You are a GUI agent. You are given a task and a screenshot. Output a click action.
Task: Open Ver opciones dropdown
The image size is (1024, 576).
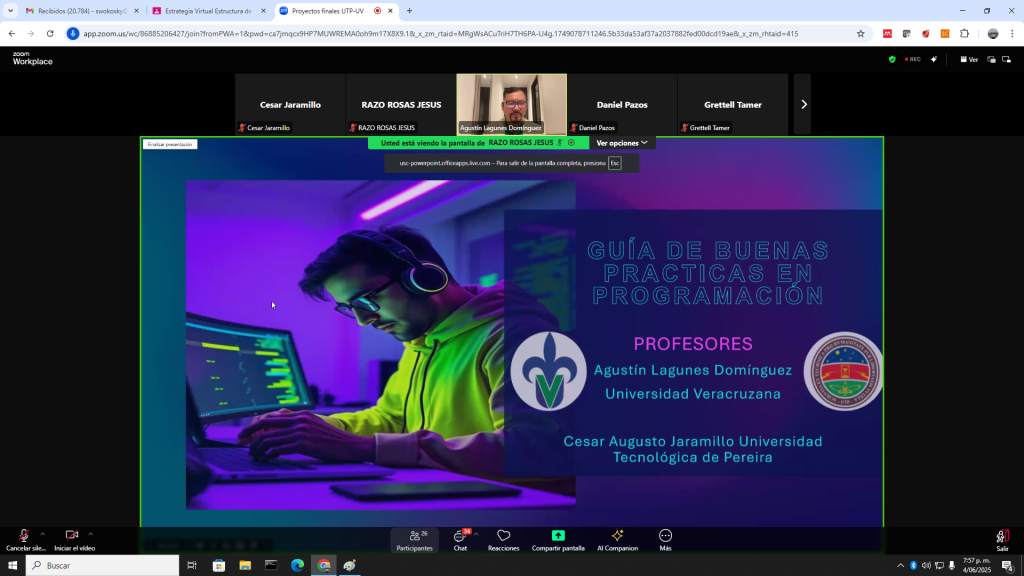click(x=622, y=143)
